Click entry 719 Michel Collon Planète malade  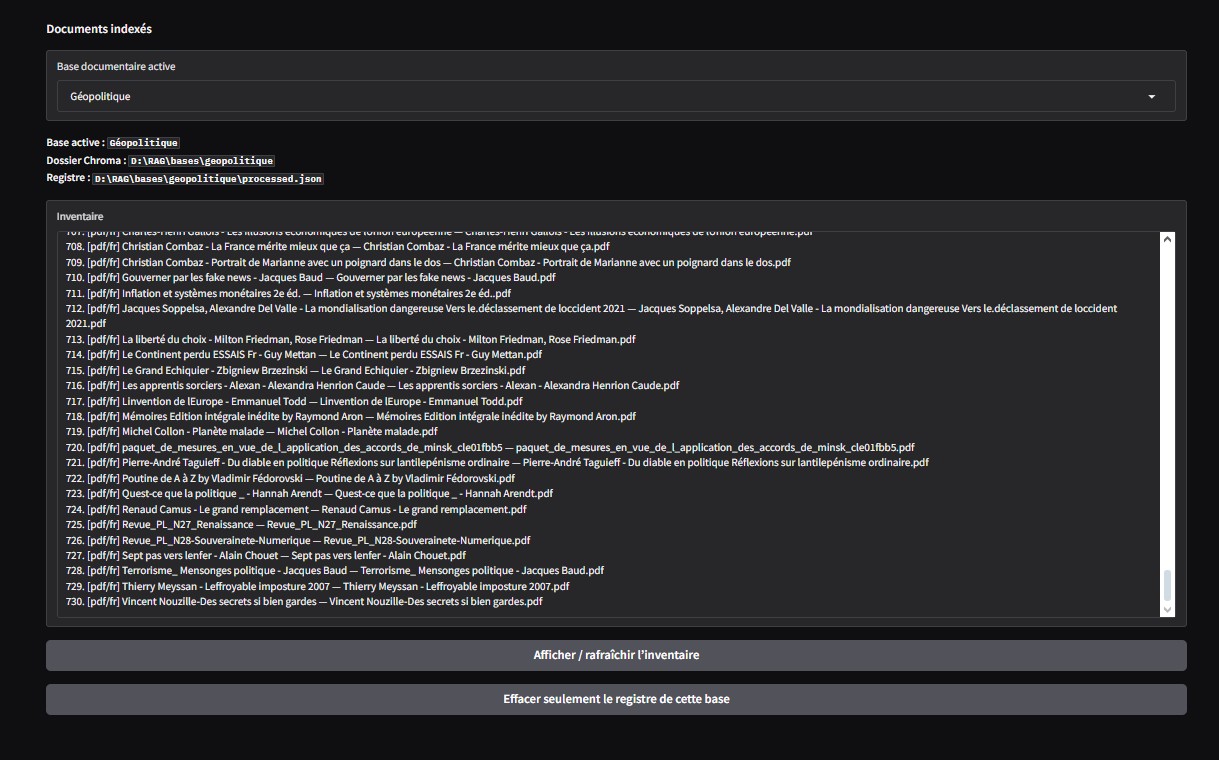[x=251, y=432]
